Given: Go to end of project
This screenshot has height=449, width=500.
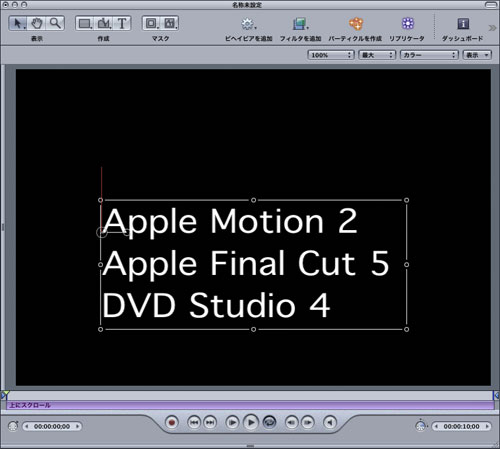Looking at the screenshot, I should (210, 423).
